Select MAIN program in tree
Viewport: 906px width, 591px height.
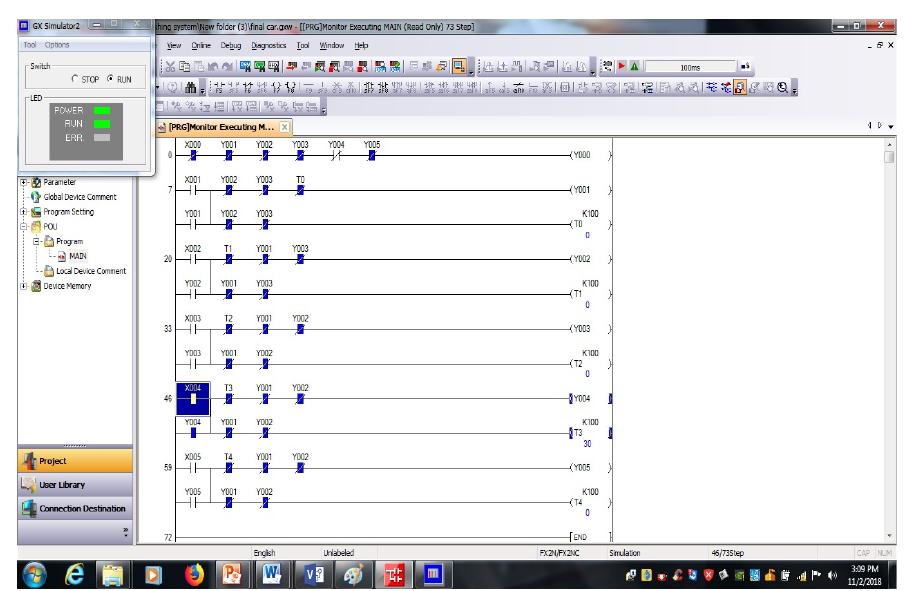[77, 256]
